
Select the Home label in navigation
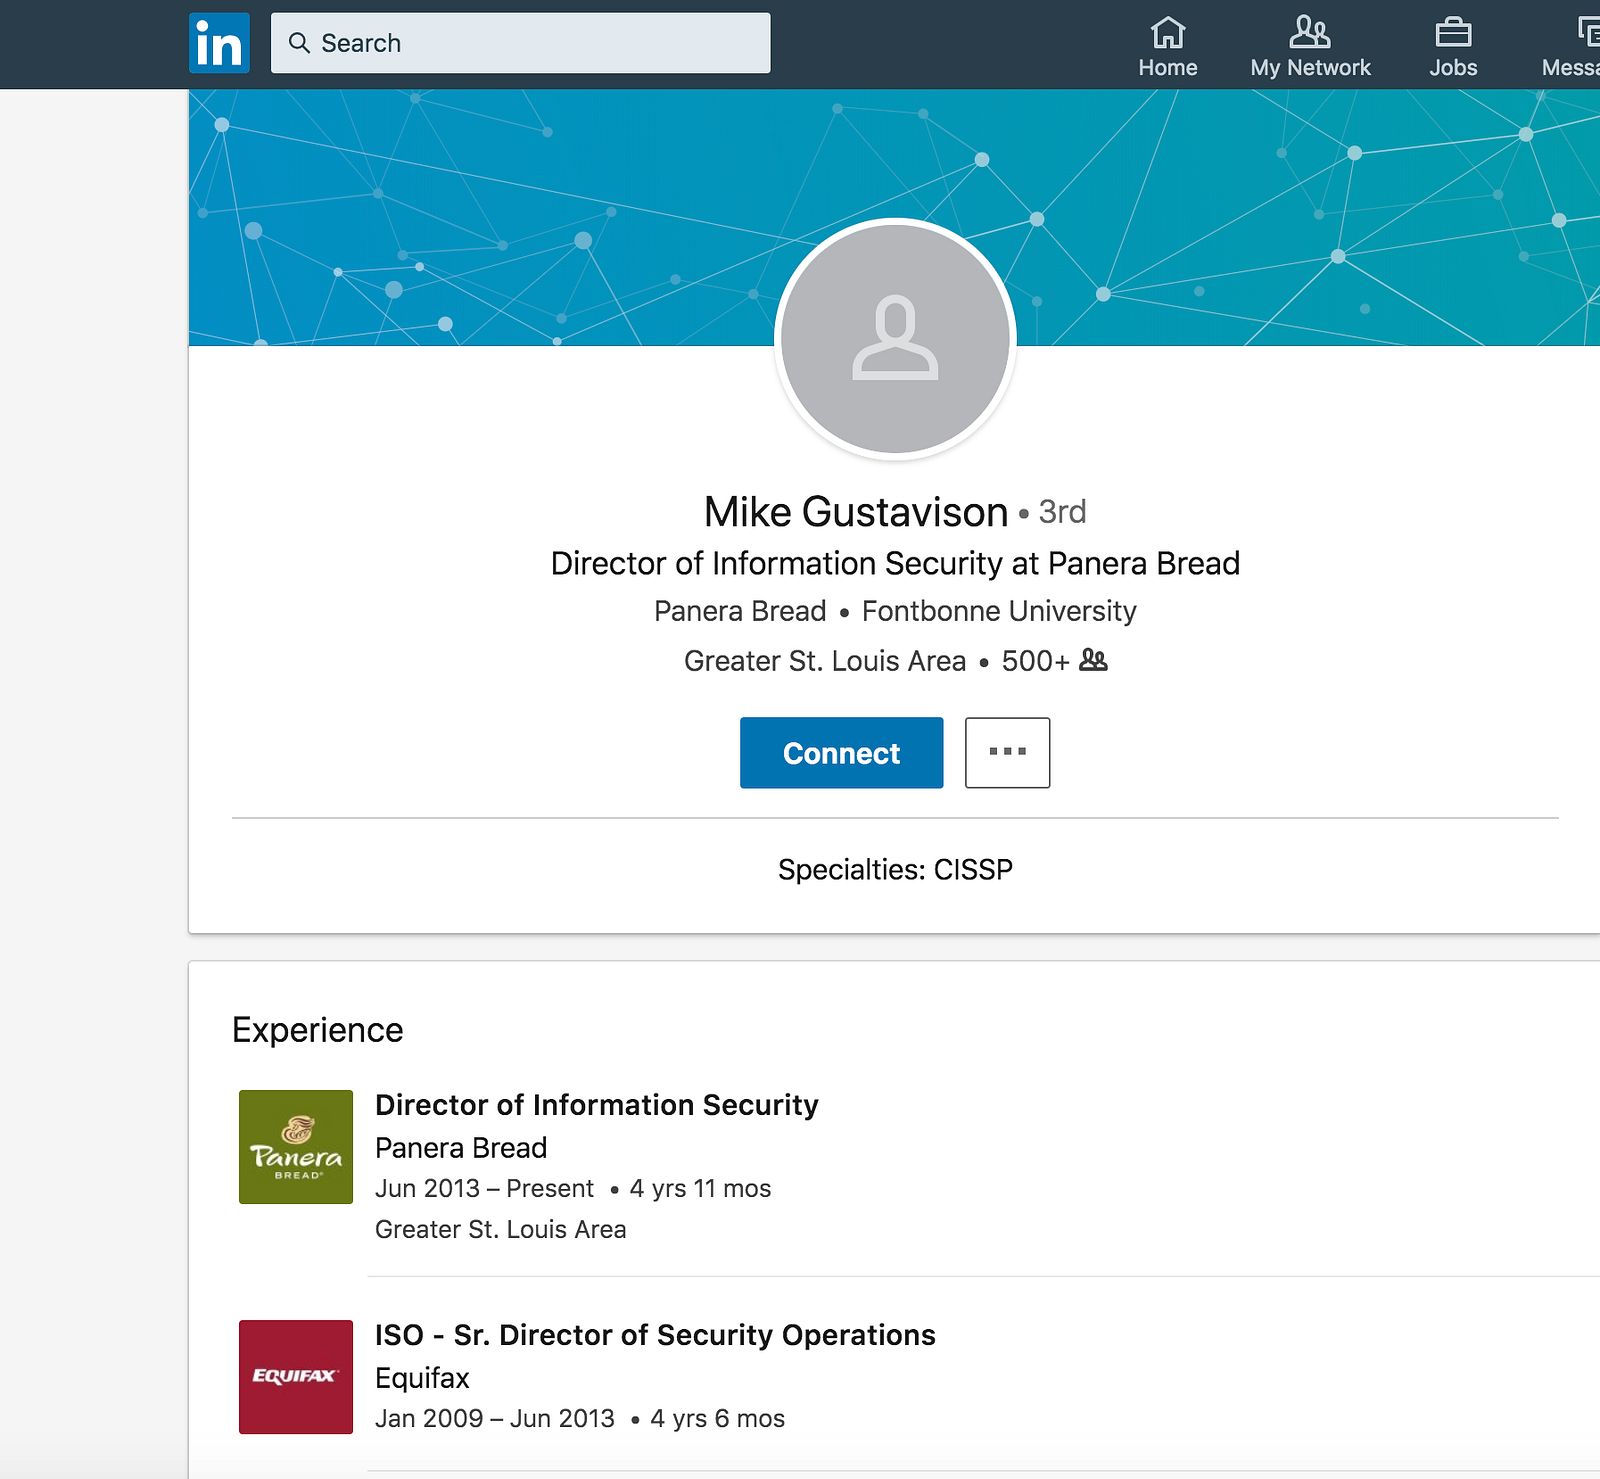click(1168, 67)
